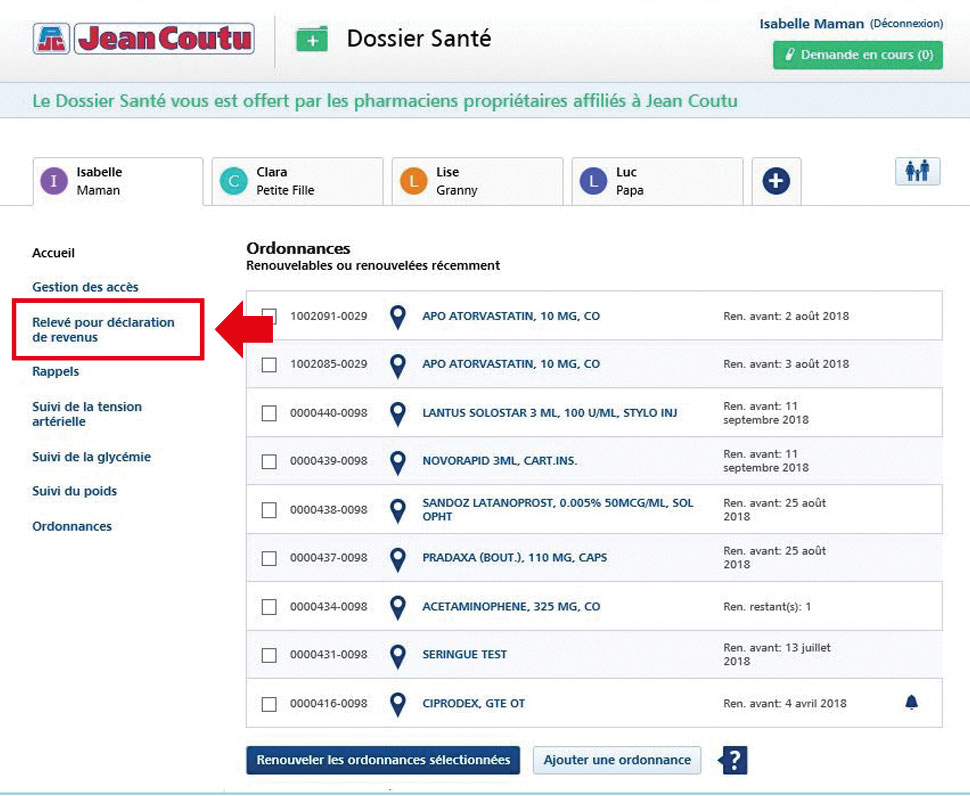970x796 pixels.
Task: Open the Seringue Test link
Action: click(465, 655)
